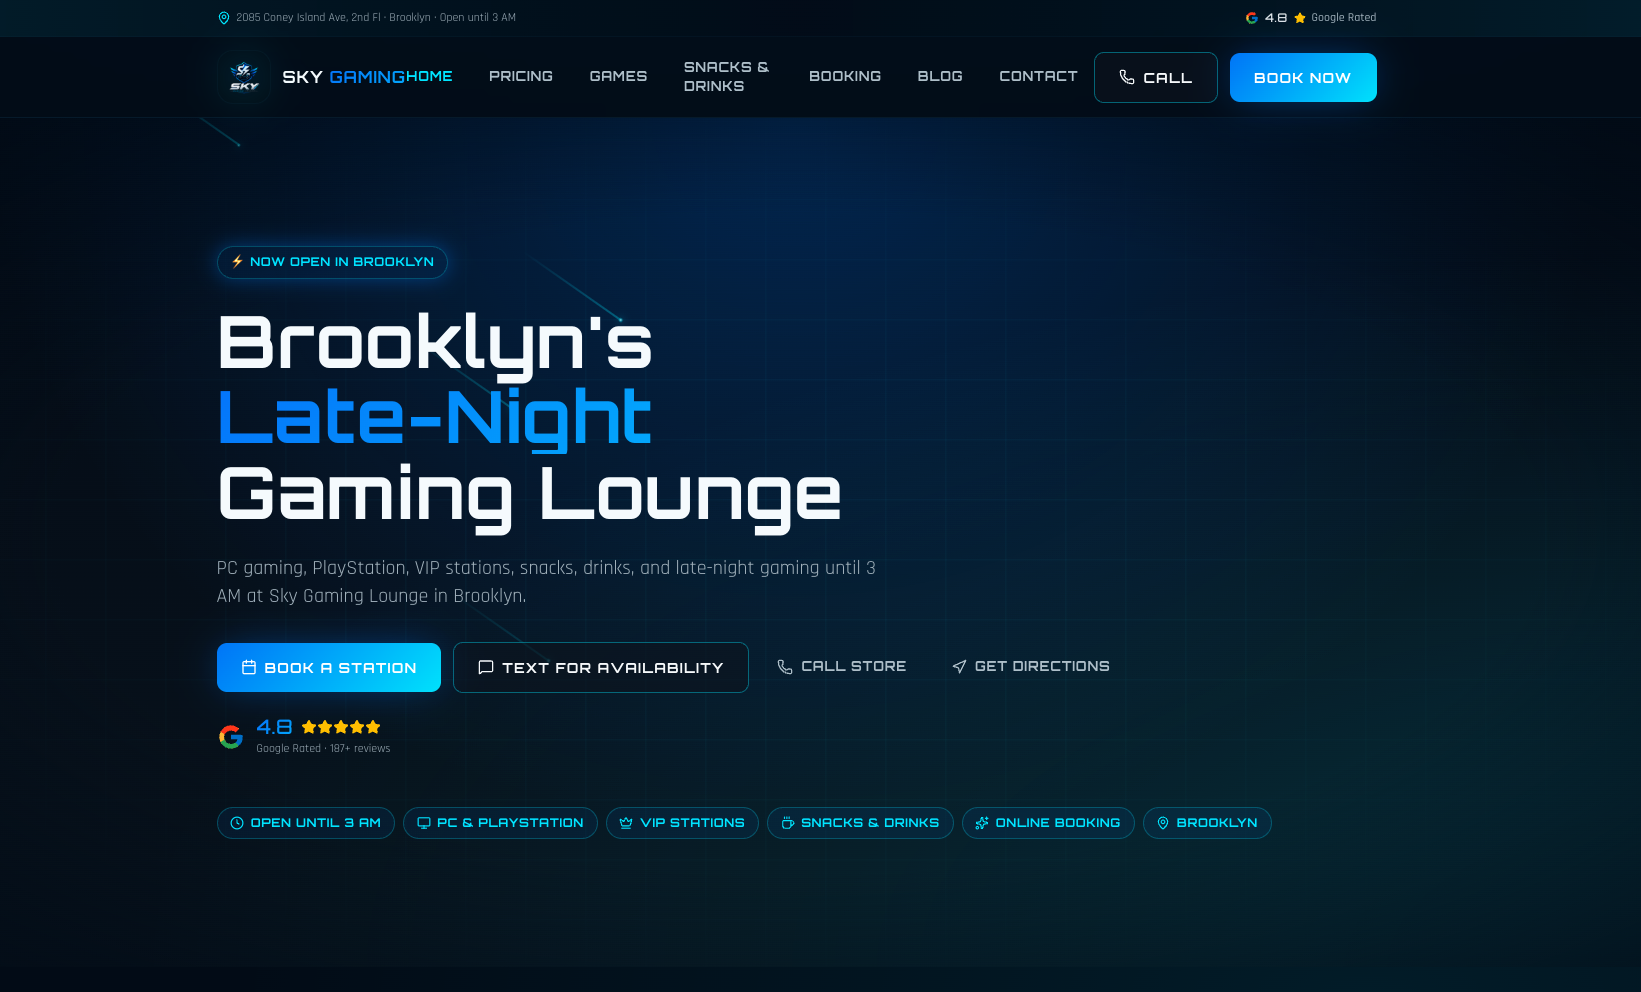
Task: Open the Home menu item
Action: (429, 76)
